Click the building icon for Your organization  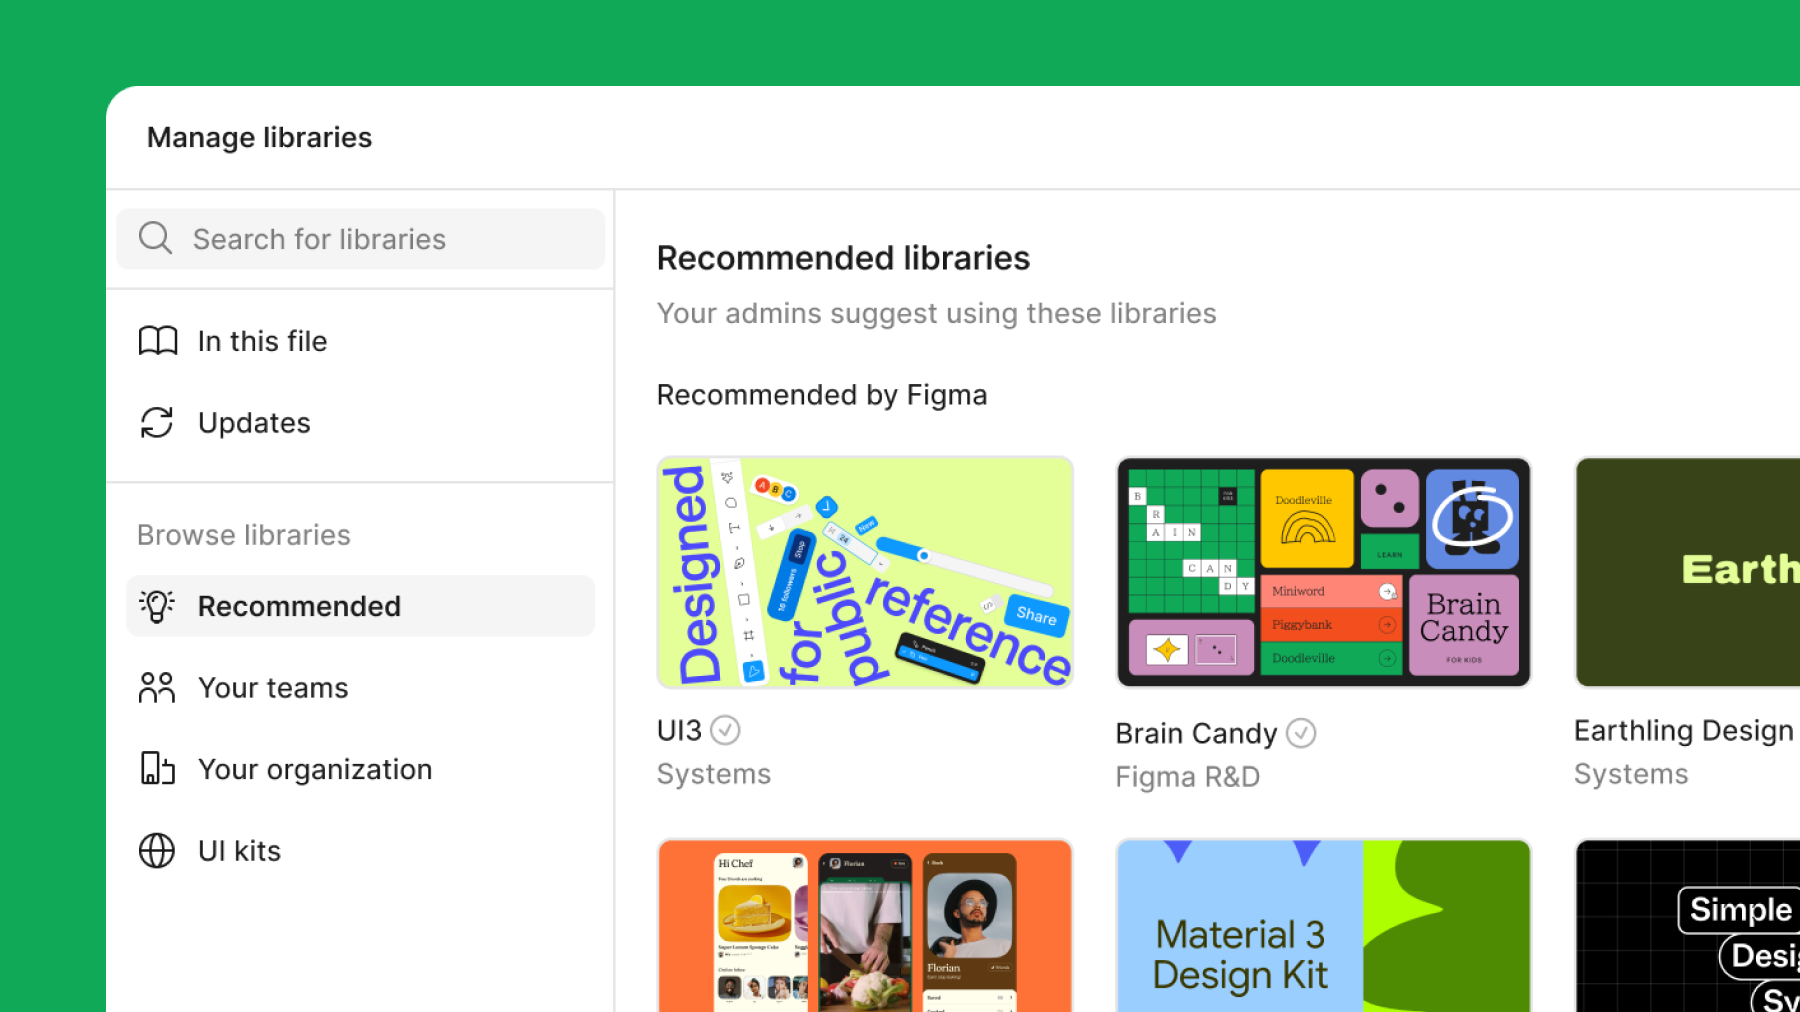click(x=156, y=768)
